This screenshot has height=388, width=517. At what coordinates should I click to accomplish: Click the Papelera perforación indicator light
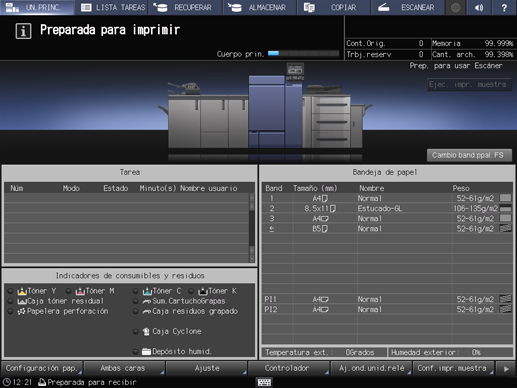[10, 311]
